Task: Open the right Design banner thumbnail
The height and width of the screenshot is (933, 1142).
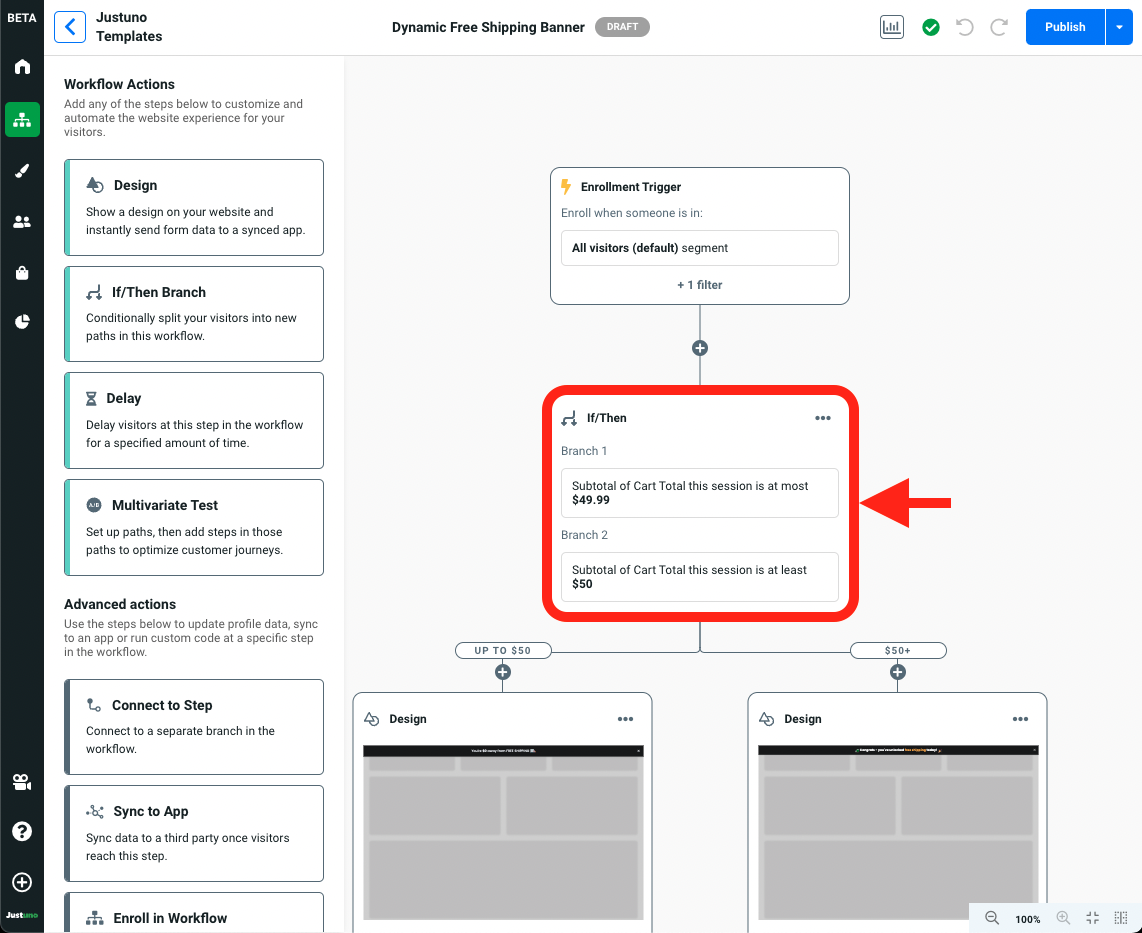Action: tap(897, 832)
